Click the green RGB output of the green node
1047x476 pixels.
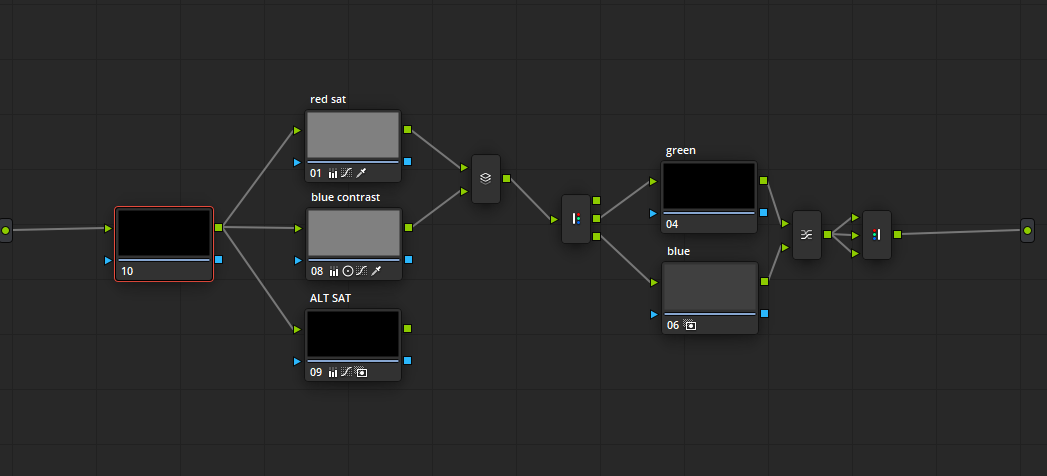click(x=763, y=180)
